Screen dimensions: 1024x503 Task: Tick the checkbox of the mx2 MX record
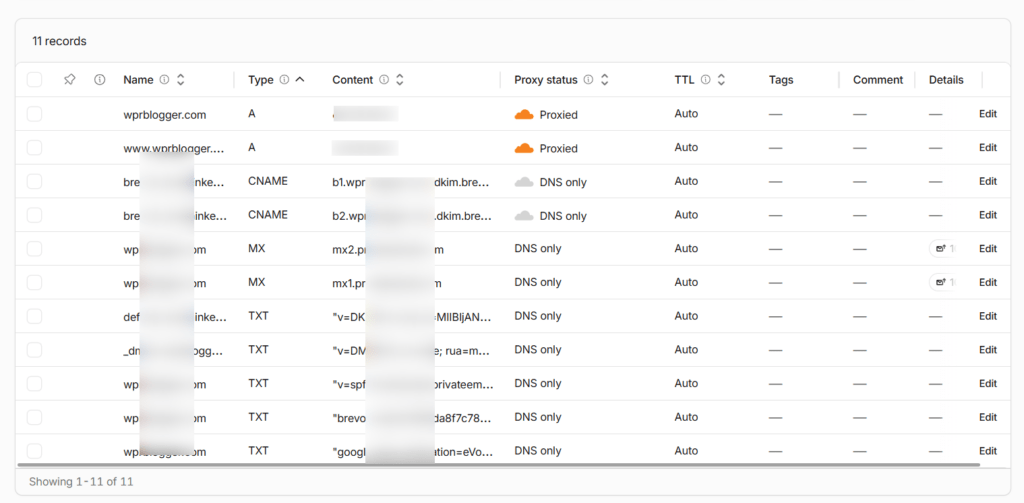point(34,249)
